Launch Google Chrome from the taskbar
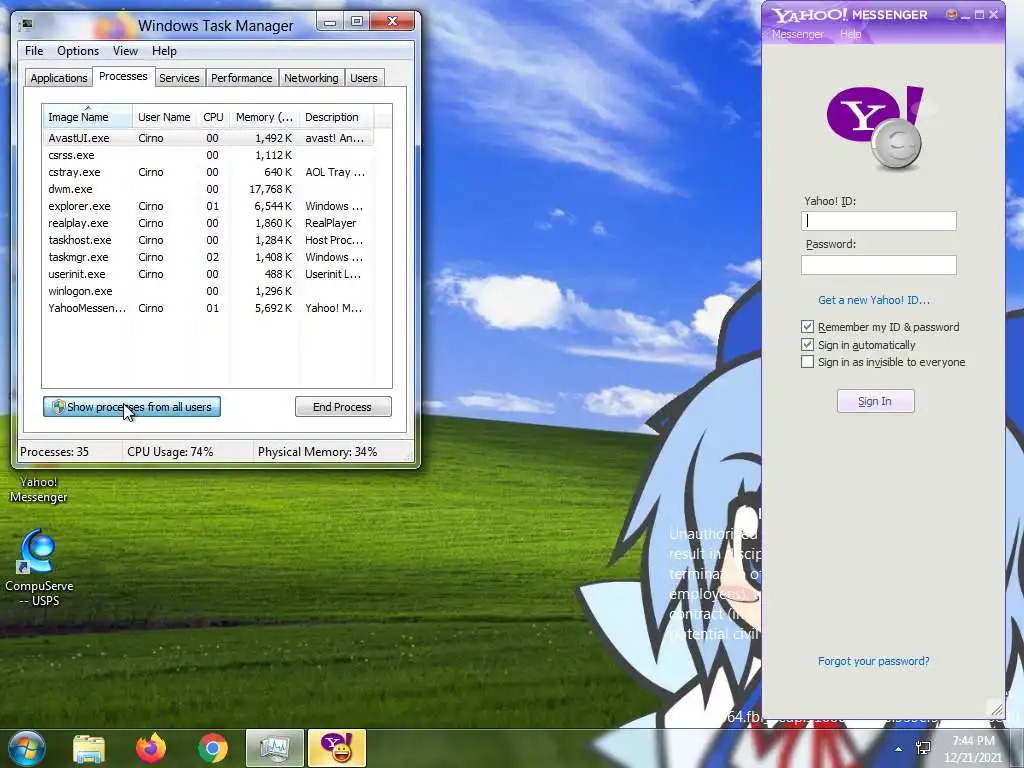1024x768 pixels. tap(213, 748)
